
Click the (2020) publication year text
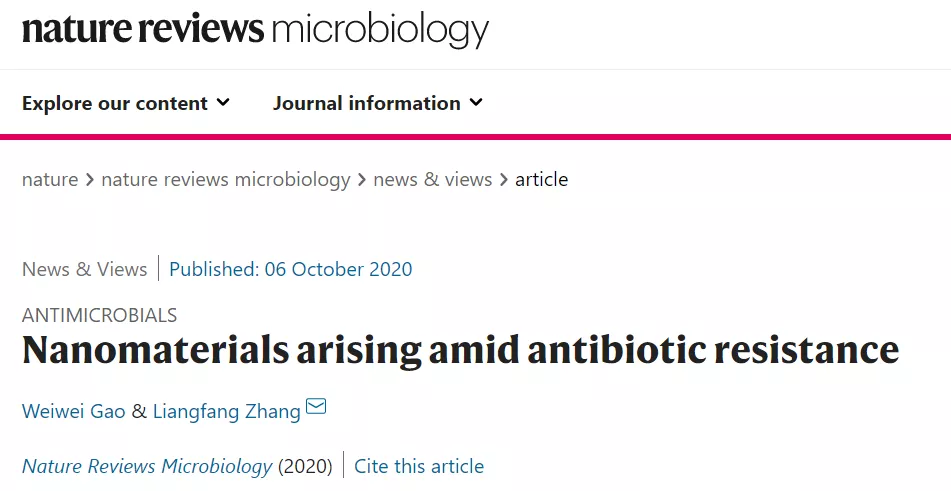305,466
